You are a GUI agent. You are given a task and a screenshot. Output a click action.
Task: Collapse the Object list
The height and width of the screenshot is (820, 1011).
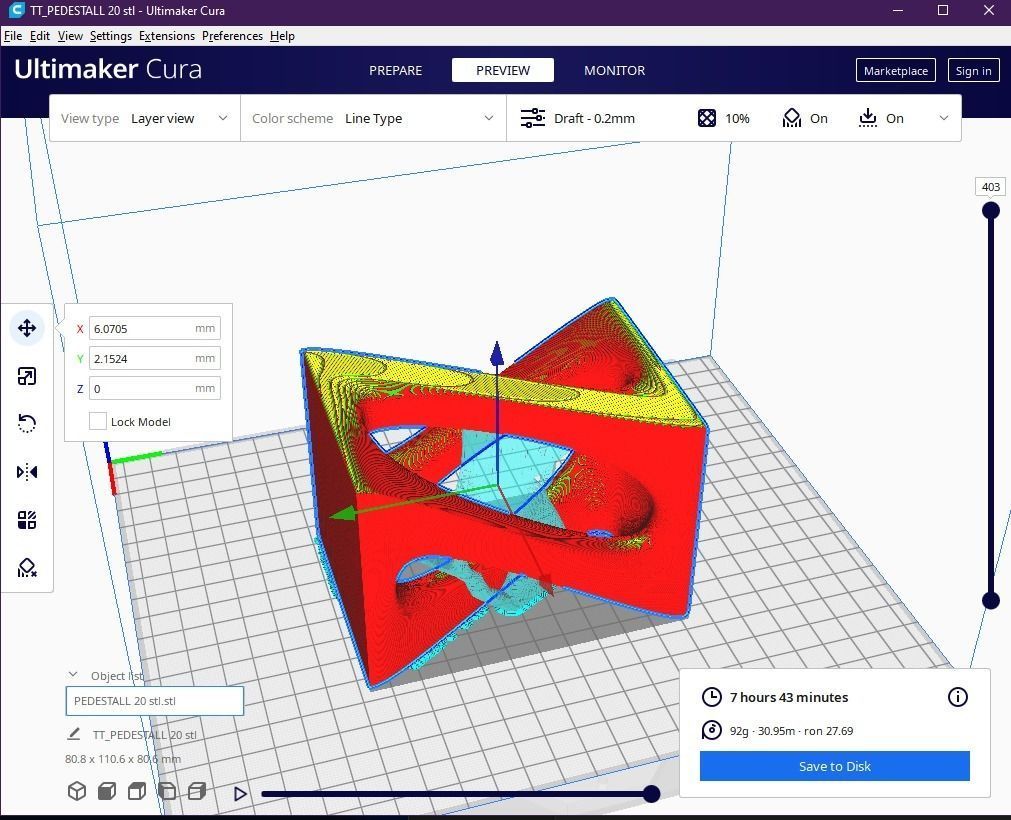(x=73, y=675)
